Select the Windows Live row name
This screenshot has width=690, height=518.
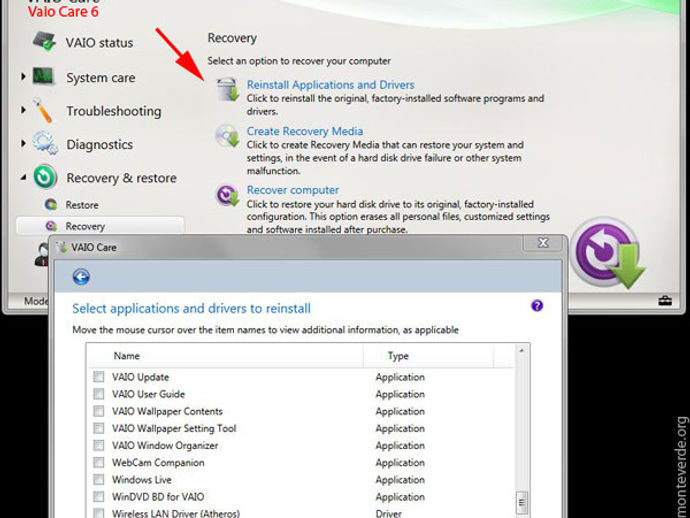pyautogui.click(x=142, y=480)
